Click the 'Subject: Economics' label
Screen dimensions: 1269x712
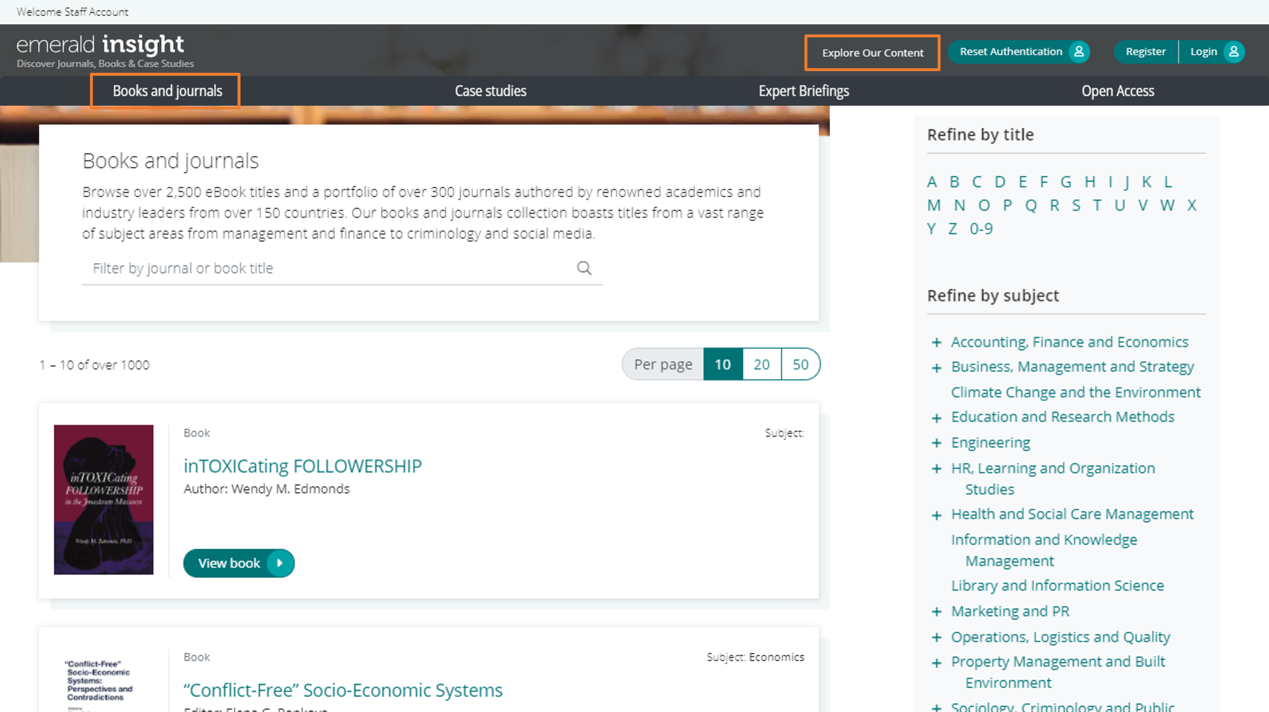[x=755, y=657]
